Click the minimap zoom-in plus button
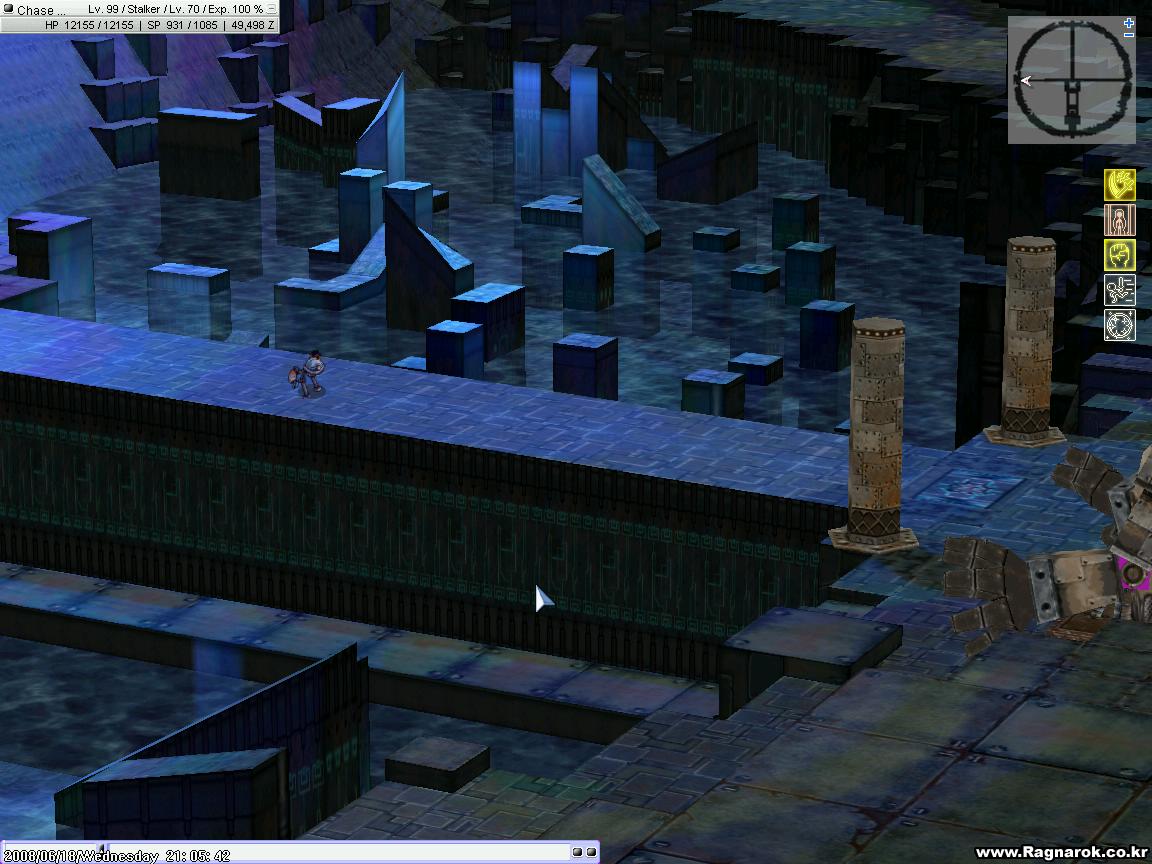Viewport: 1152px width, 864px height. click(x=1129, y=23)
